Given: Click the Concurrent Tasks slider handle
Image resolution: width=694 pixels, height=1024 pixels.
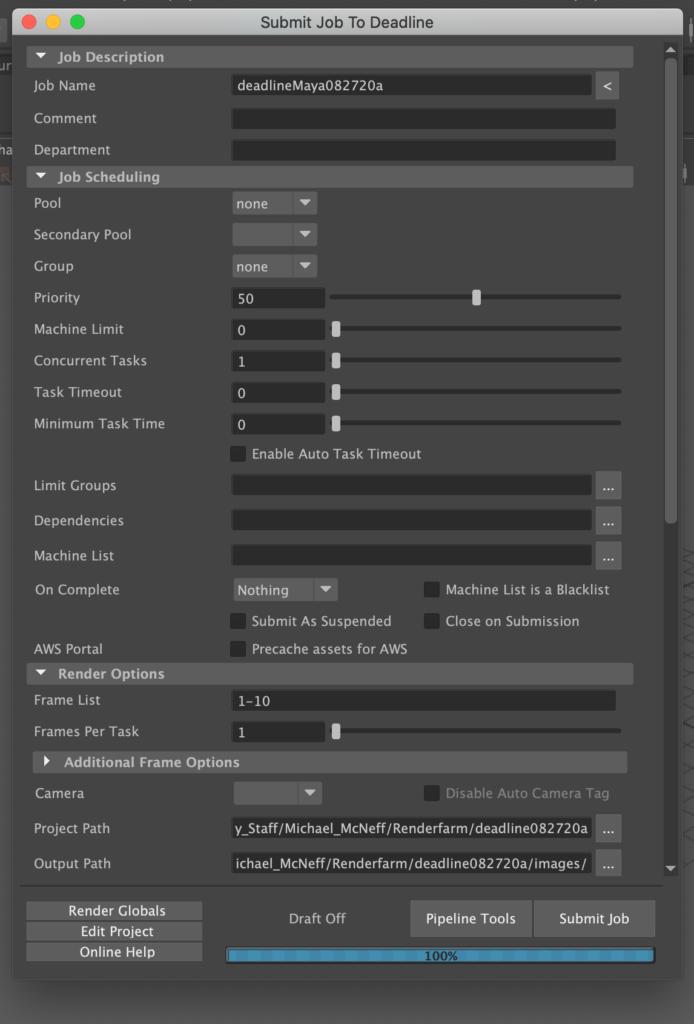Looking at the screenshot, I should 336,360.
